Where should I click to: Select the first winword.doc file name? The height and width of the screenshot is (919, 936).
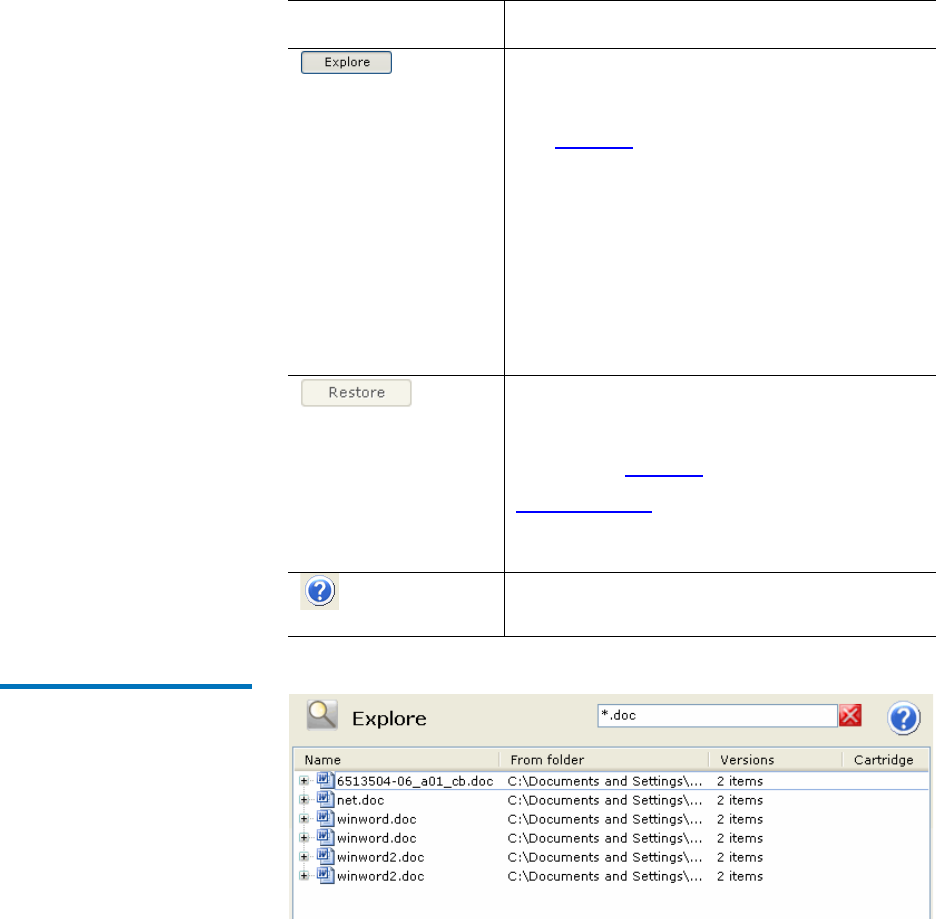coord(377,819)
